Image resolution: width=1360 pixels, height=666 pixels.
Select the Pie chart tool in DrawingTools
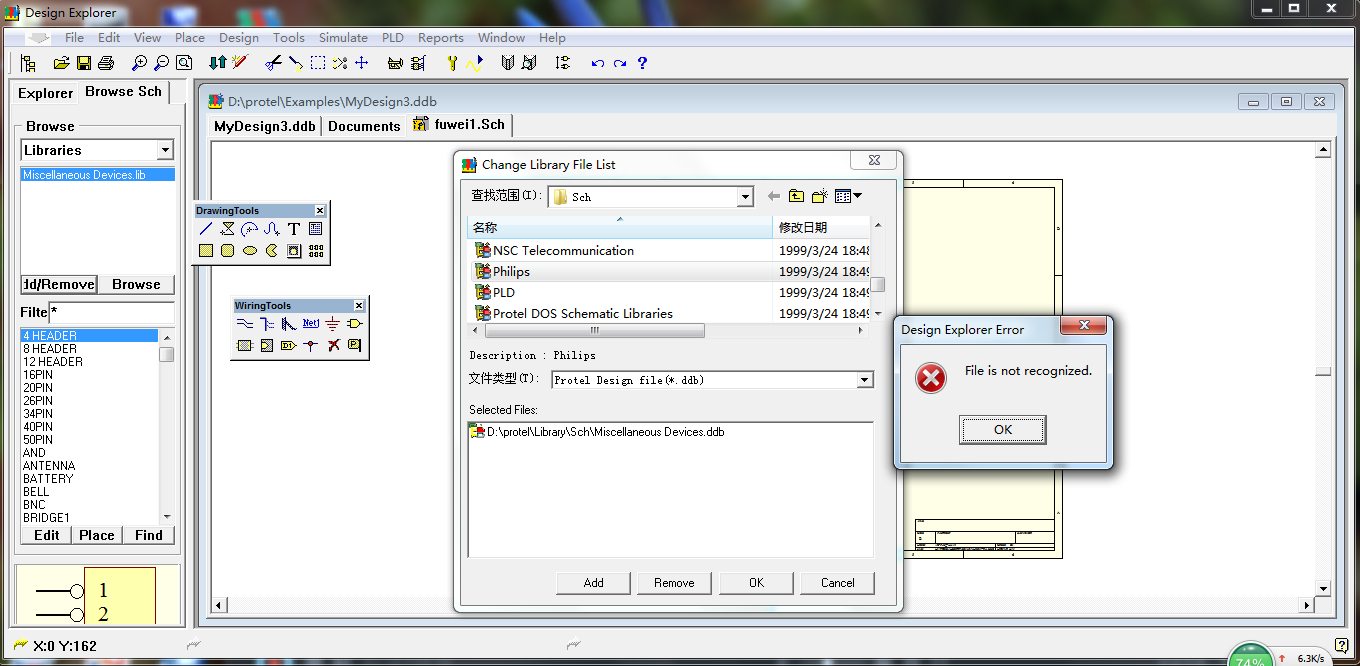click(x=272, y=251)
